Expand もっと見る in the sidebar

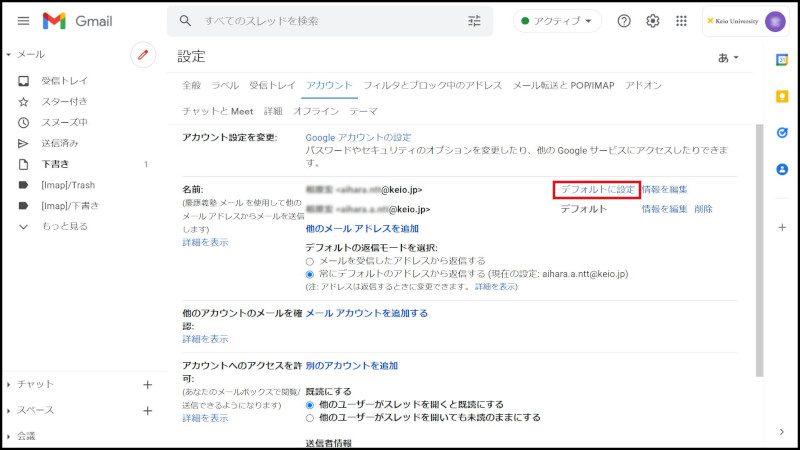pos(64,226)
